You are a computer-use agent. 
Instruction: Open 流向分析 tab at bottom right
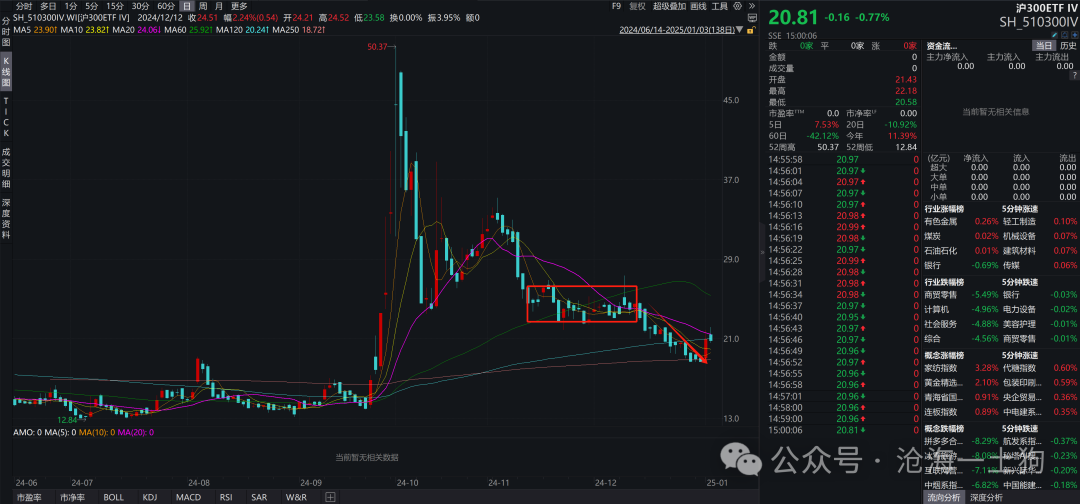pyautogui.click(x=944, y=497)
